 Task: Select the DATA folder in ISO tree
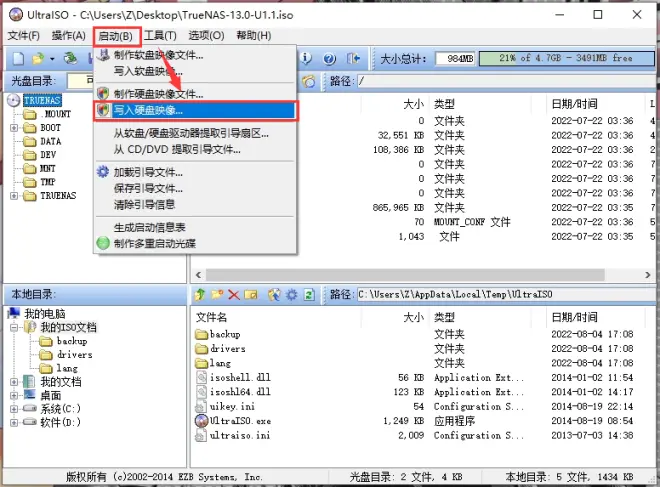click(51, 141)
